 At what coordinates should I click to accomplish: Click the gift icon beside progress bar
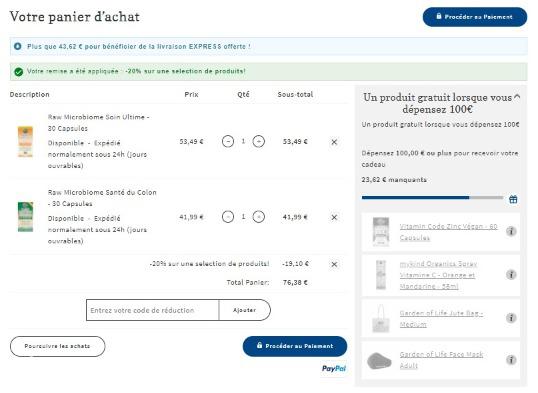point(513,199)
